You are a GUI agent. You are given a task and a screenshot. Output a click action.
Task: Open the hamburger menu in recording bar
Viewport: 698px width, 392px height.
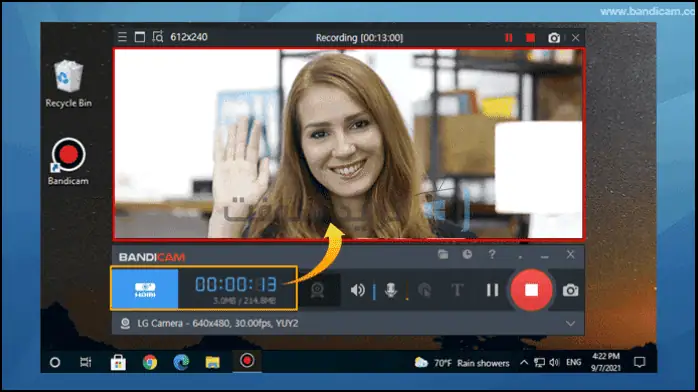pyautogui.click(x=122, y=37)
